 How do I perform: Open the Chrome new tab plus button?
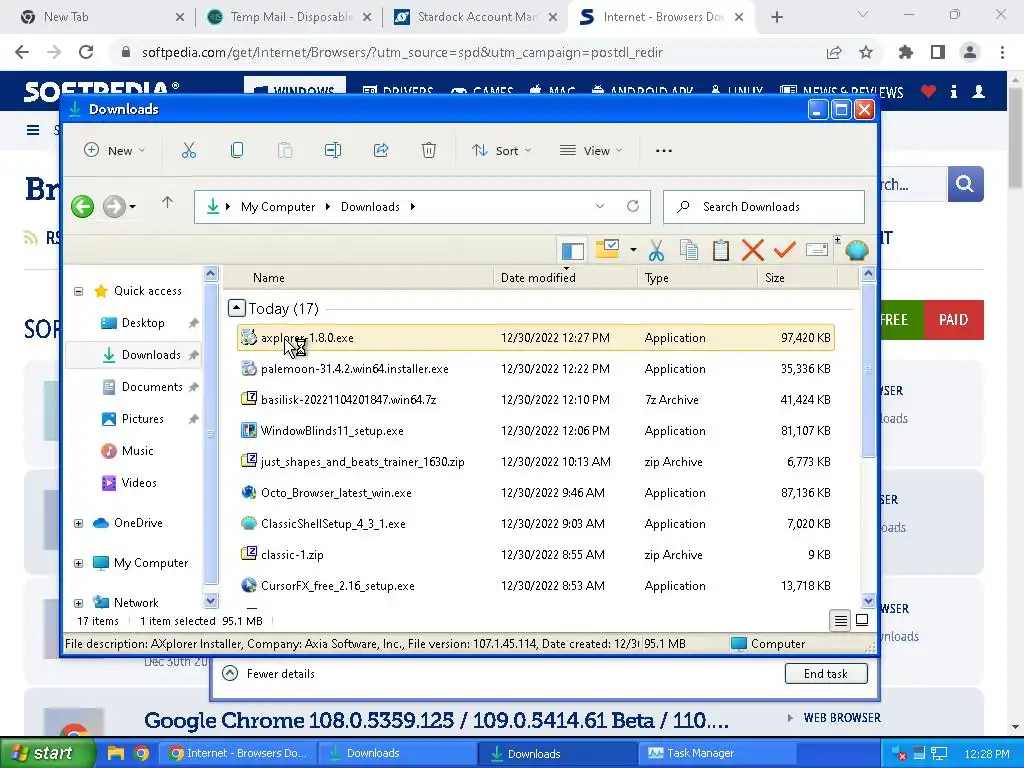776,17
